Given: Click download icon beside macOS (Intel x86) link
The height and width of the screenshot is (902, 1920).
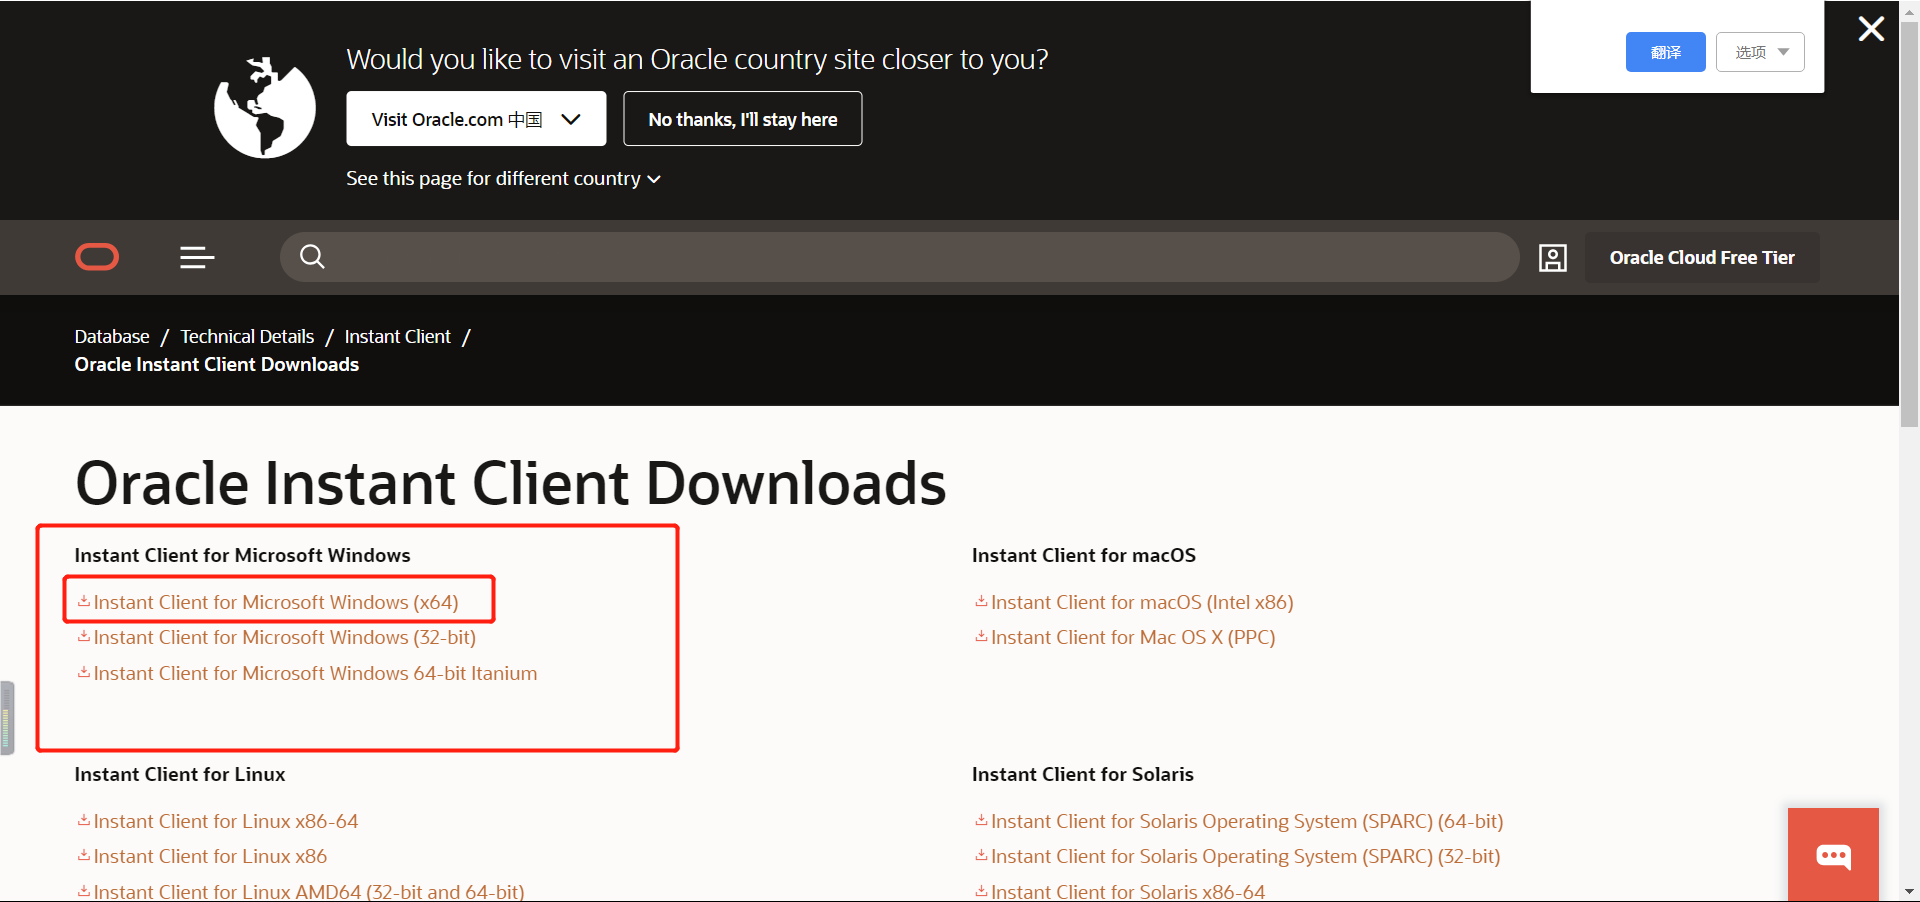Looking at the screenshot, I should tap(981, 602).
